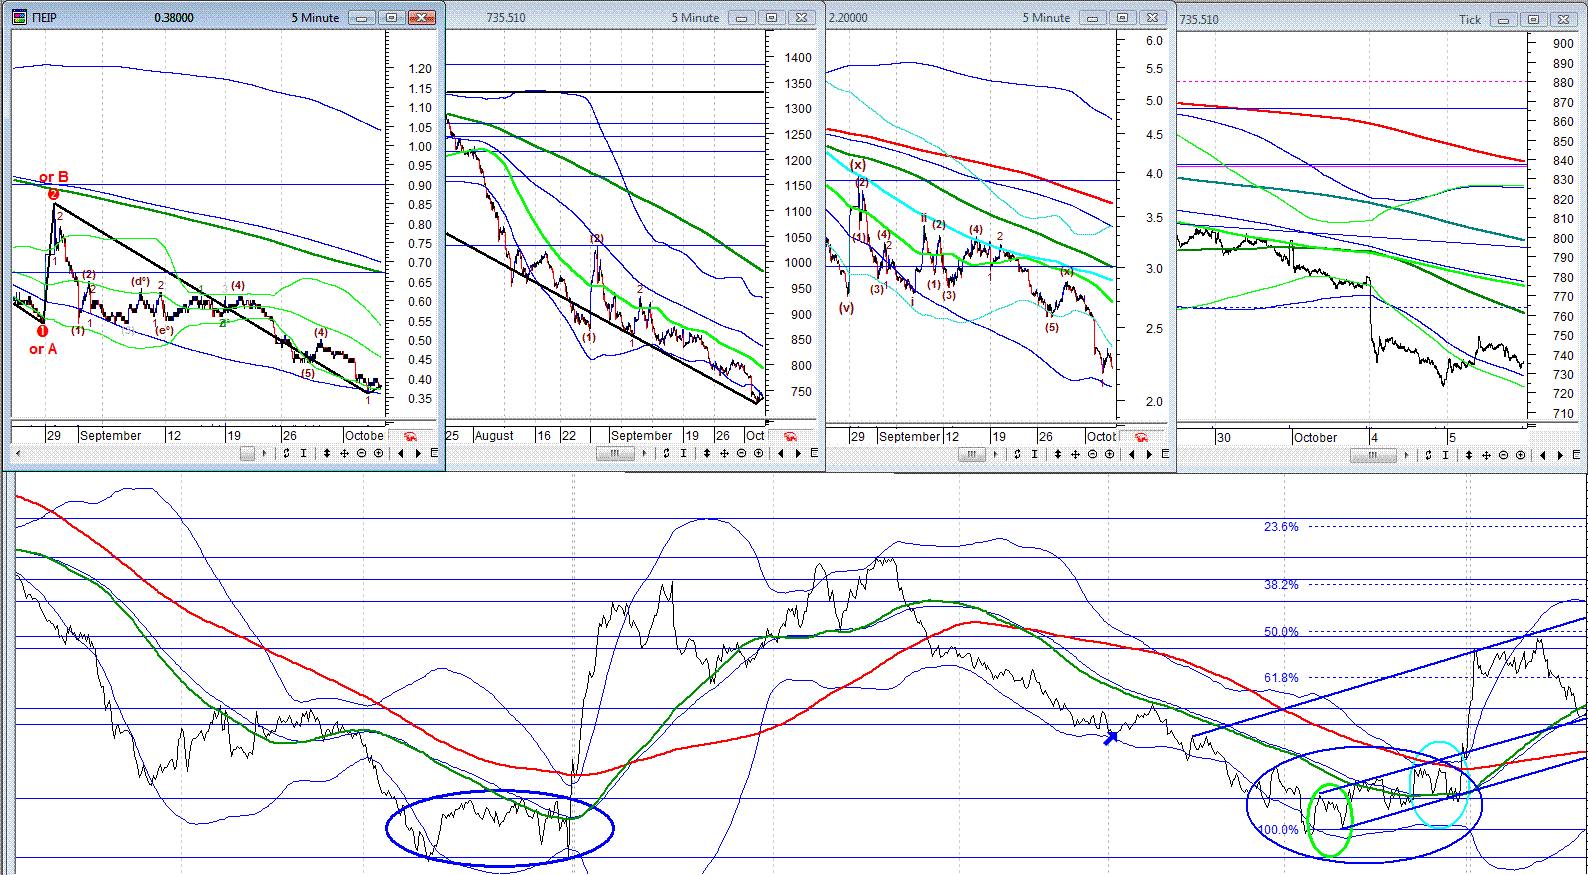Click the '2.20000' title of third chart
Viewport: 1588px width, 875px height.
[849, 18]
